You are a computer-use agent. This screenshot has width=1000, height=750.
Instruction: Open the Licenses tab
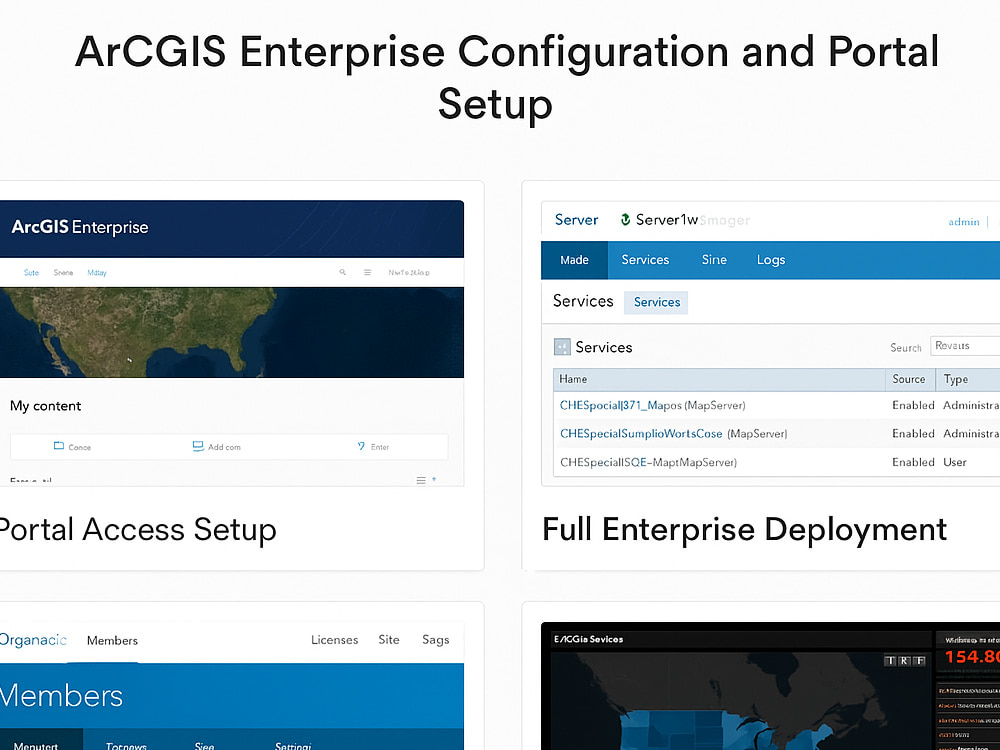click(335, 640)
